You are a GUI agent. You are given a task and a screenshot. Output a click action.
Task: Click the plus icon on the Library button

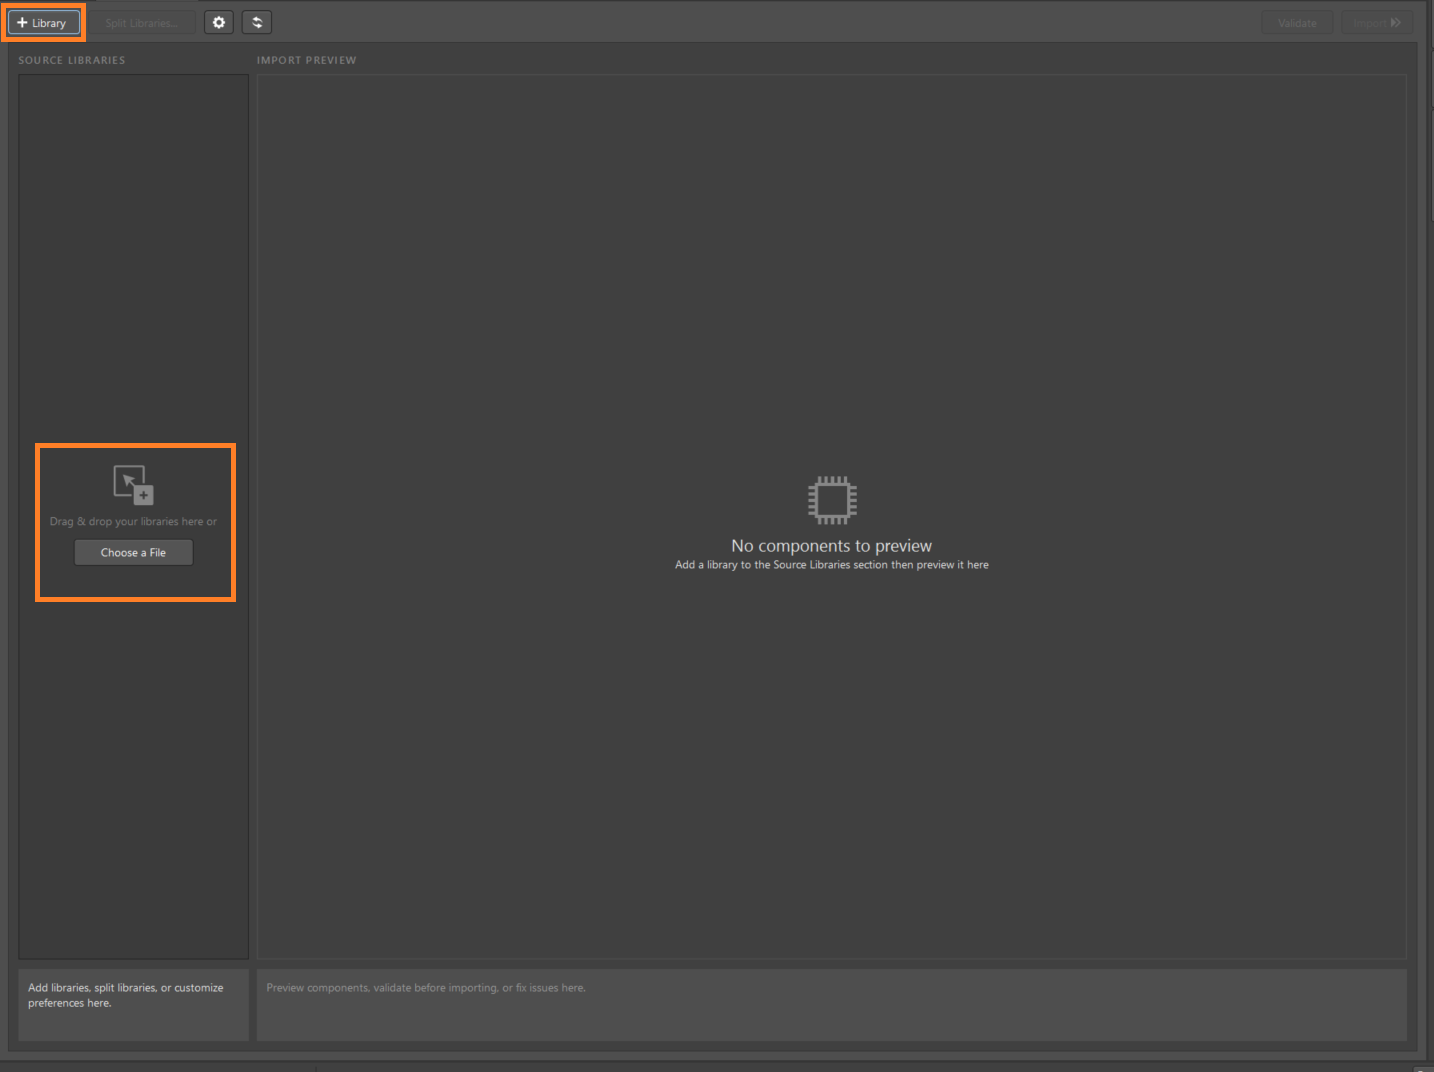pyautogui.click(x=21, y=21)
